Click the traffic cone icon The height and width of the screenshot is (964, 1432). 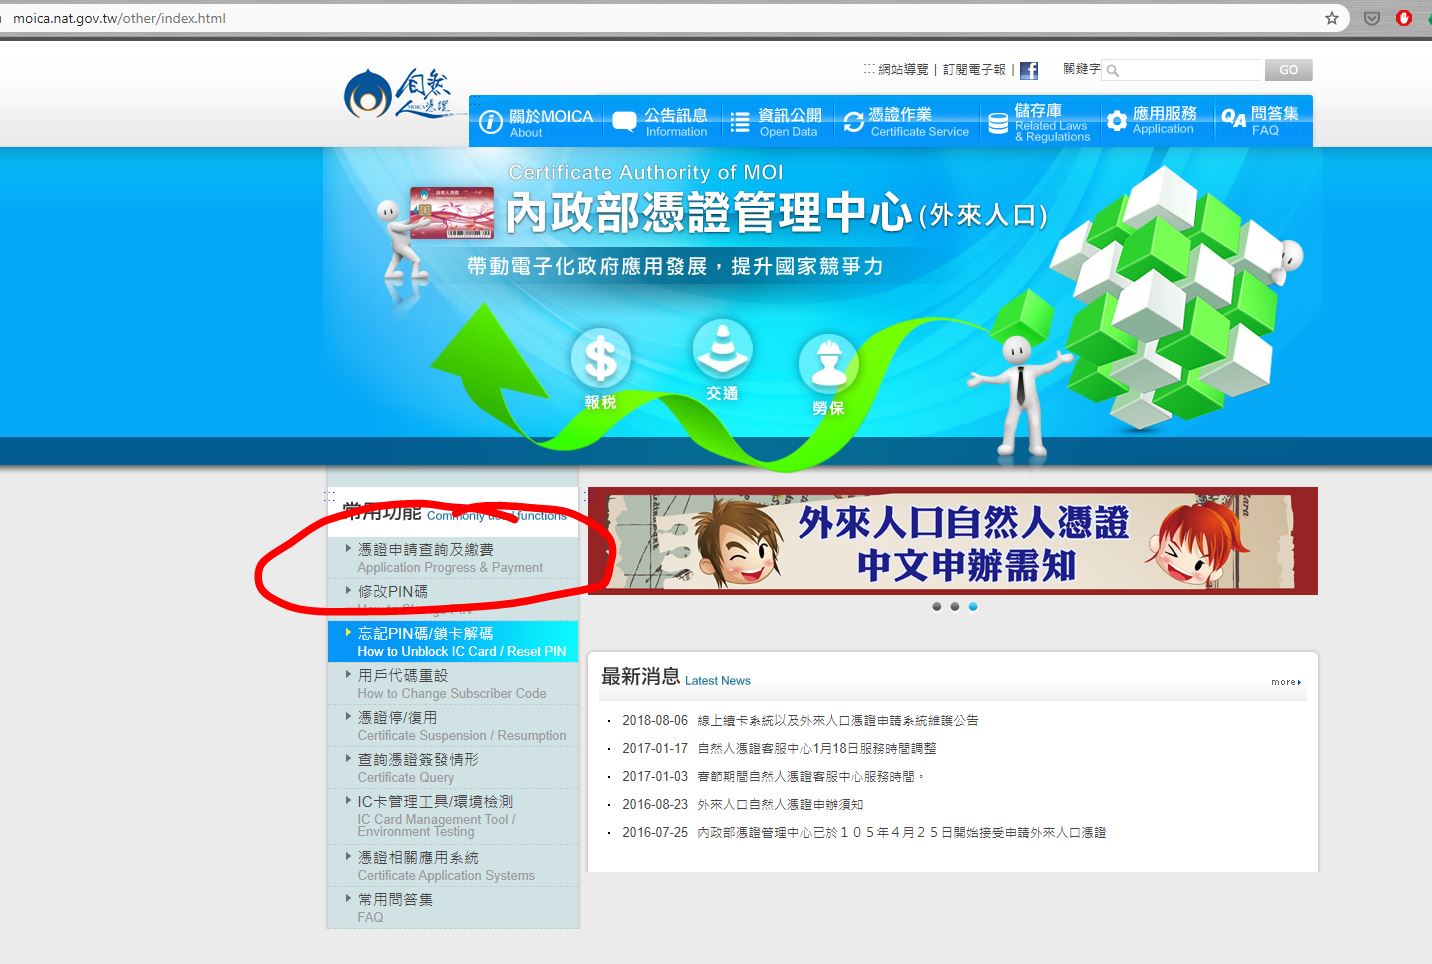722,349
